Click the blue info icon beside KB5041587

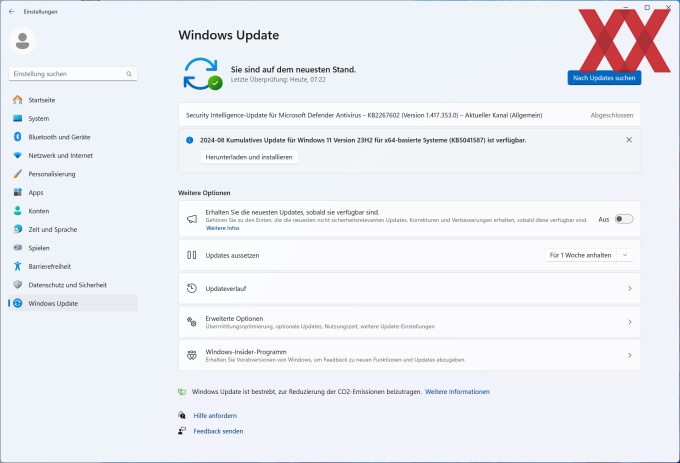(x=190, y=140)
